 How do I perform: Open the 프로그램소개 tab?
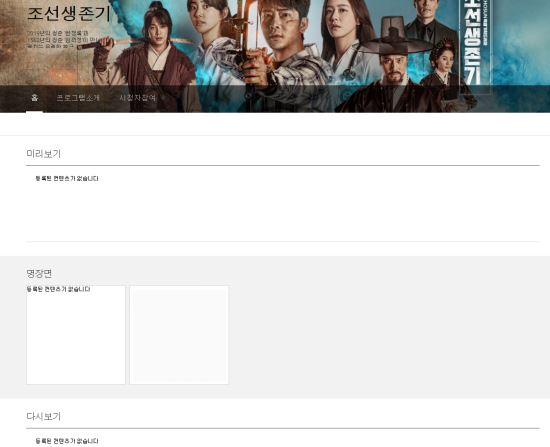[x=78, y=98]
